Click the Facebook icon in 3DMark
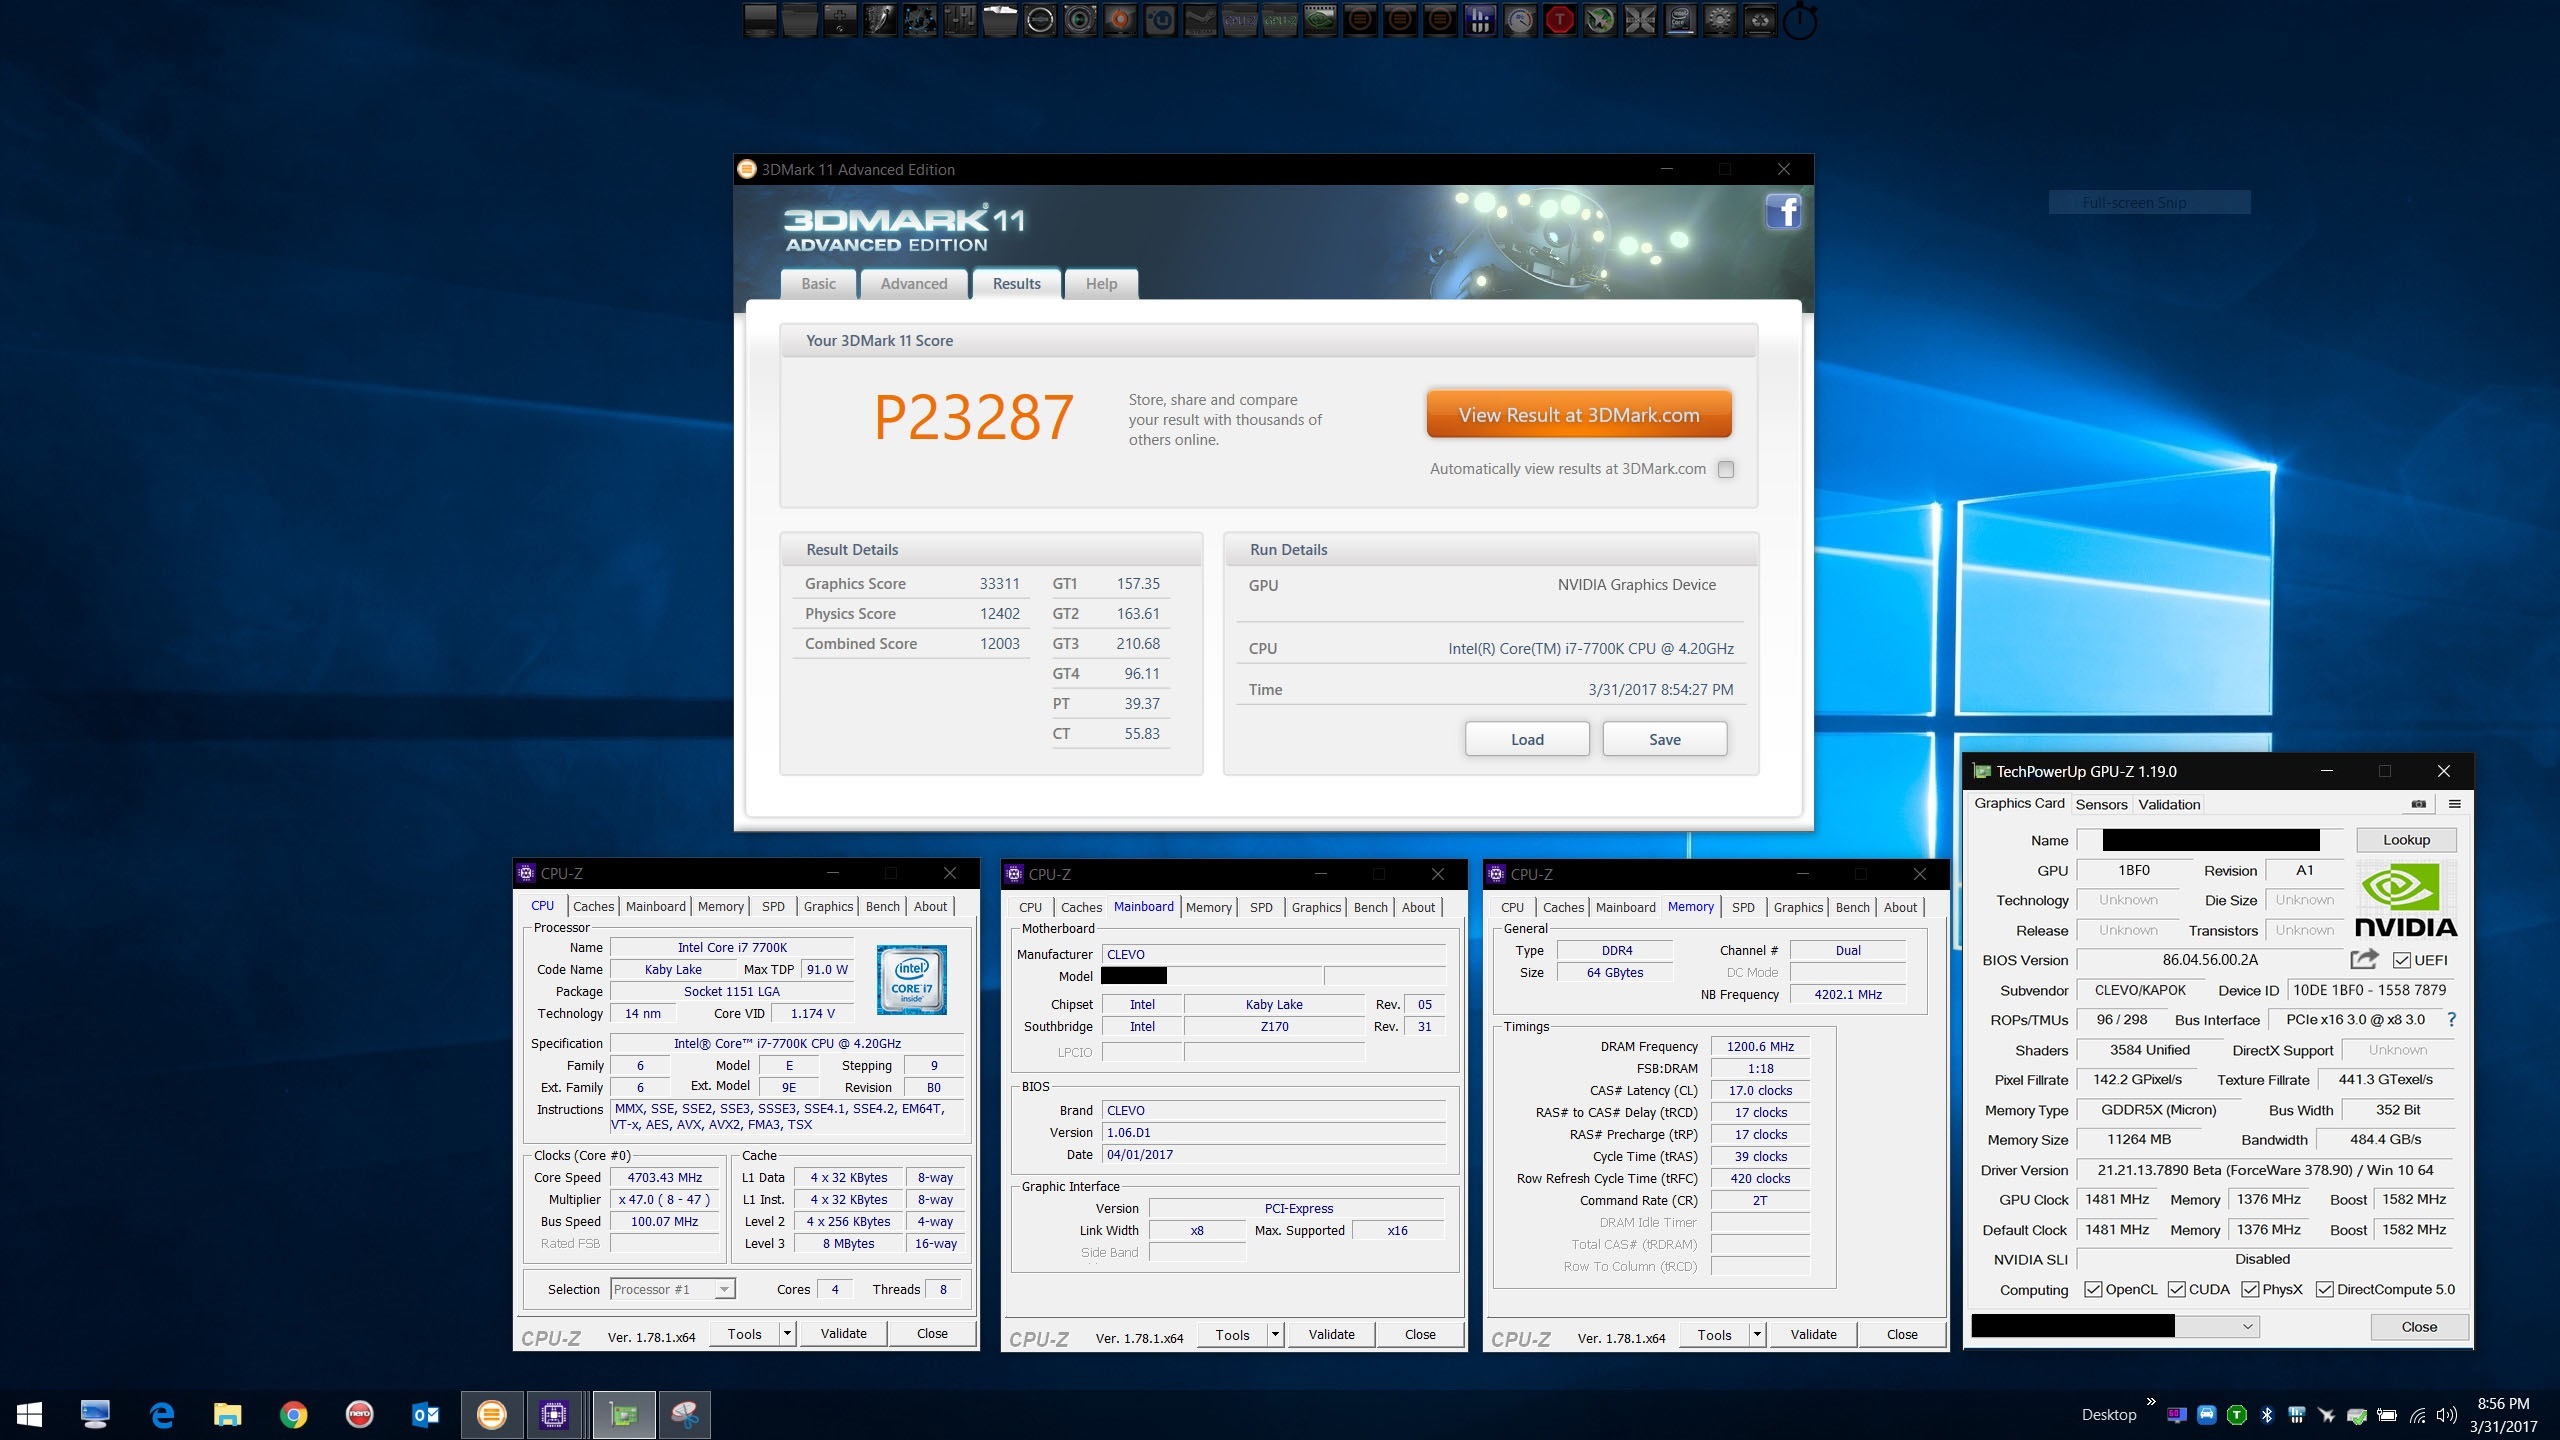 coord(1783,212)
